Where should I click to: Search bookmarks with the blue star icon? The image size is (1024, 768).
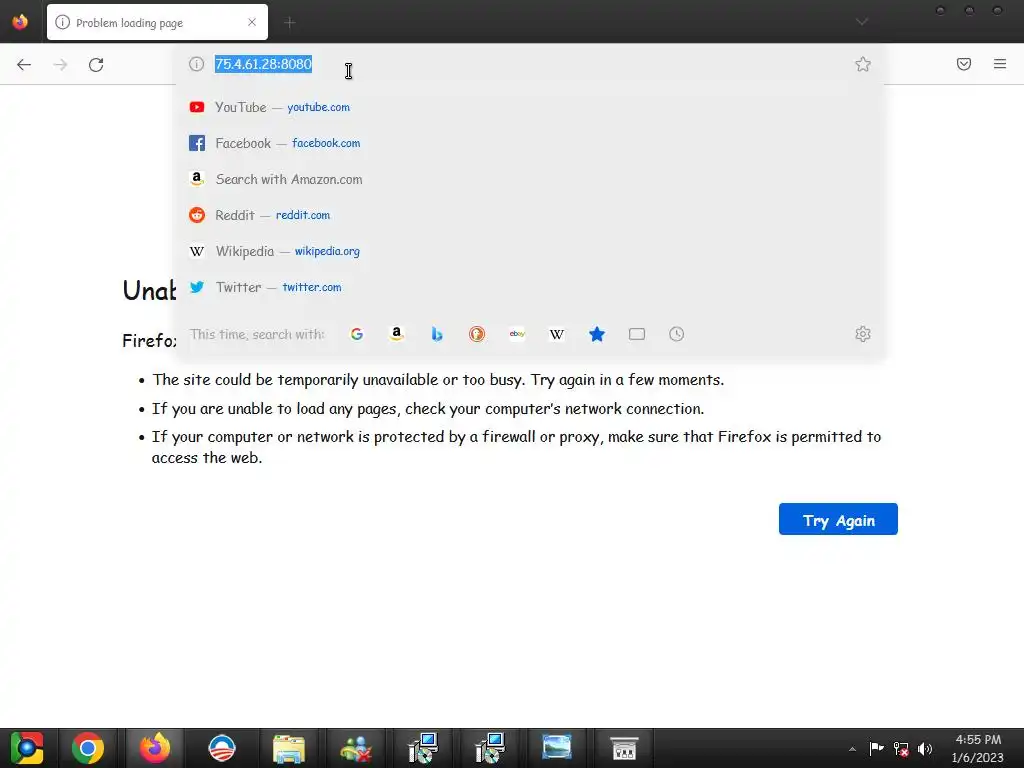pyautogui.click(x=597, y=334)
